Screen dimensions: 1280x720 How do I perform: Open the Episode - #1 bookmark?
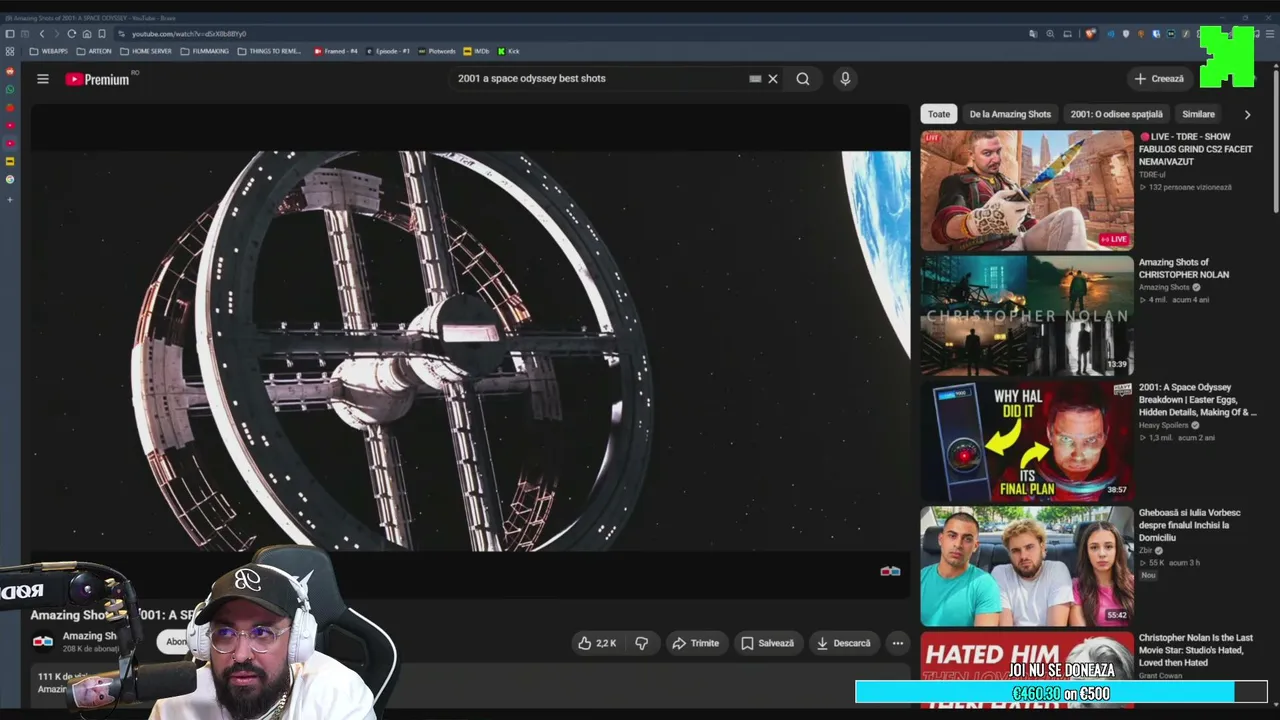tap(388, 51)
